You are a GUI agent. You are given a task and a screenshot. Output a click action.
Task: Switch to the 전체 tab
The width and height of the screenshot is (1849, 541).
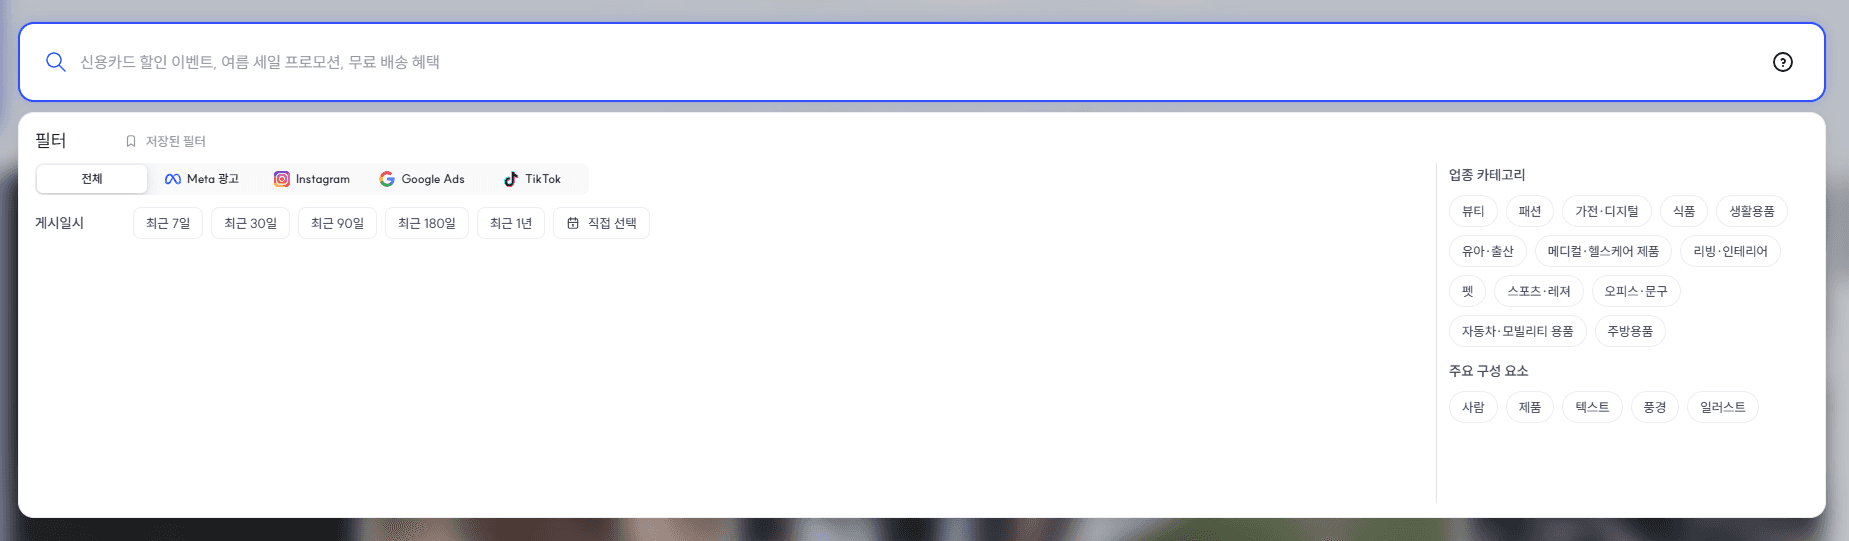(x=92, y=179)
